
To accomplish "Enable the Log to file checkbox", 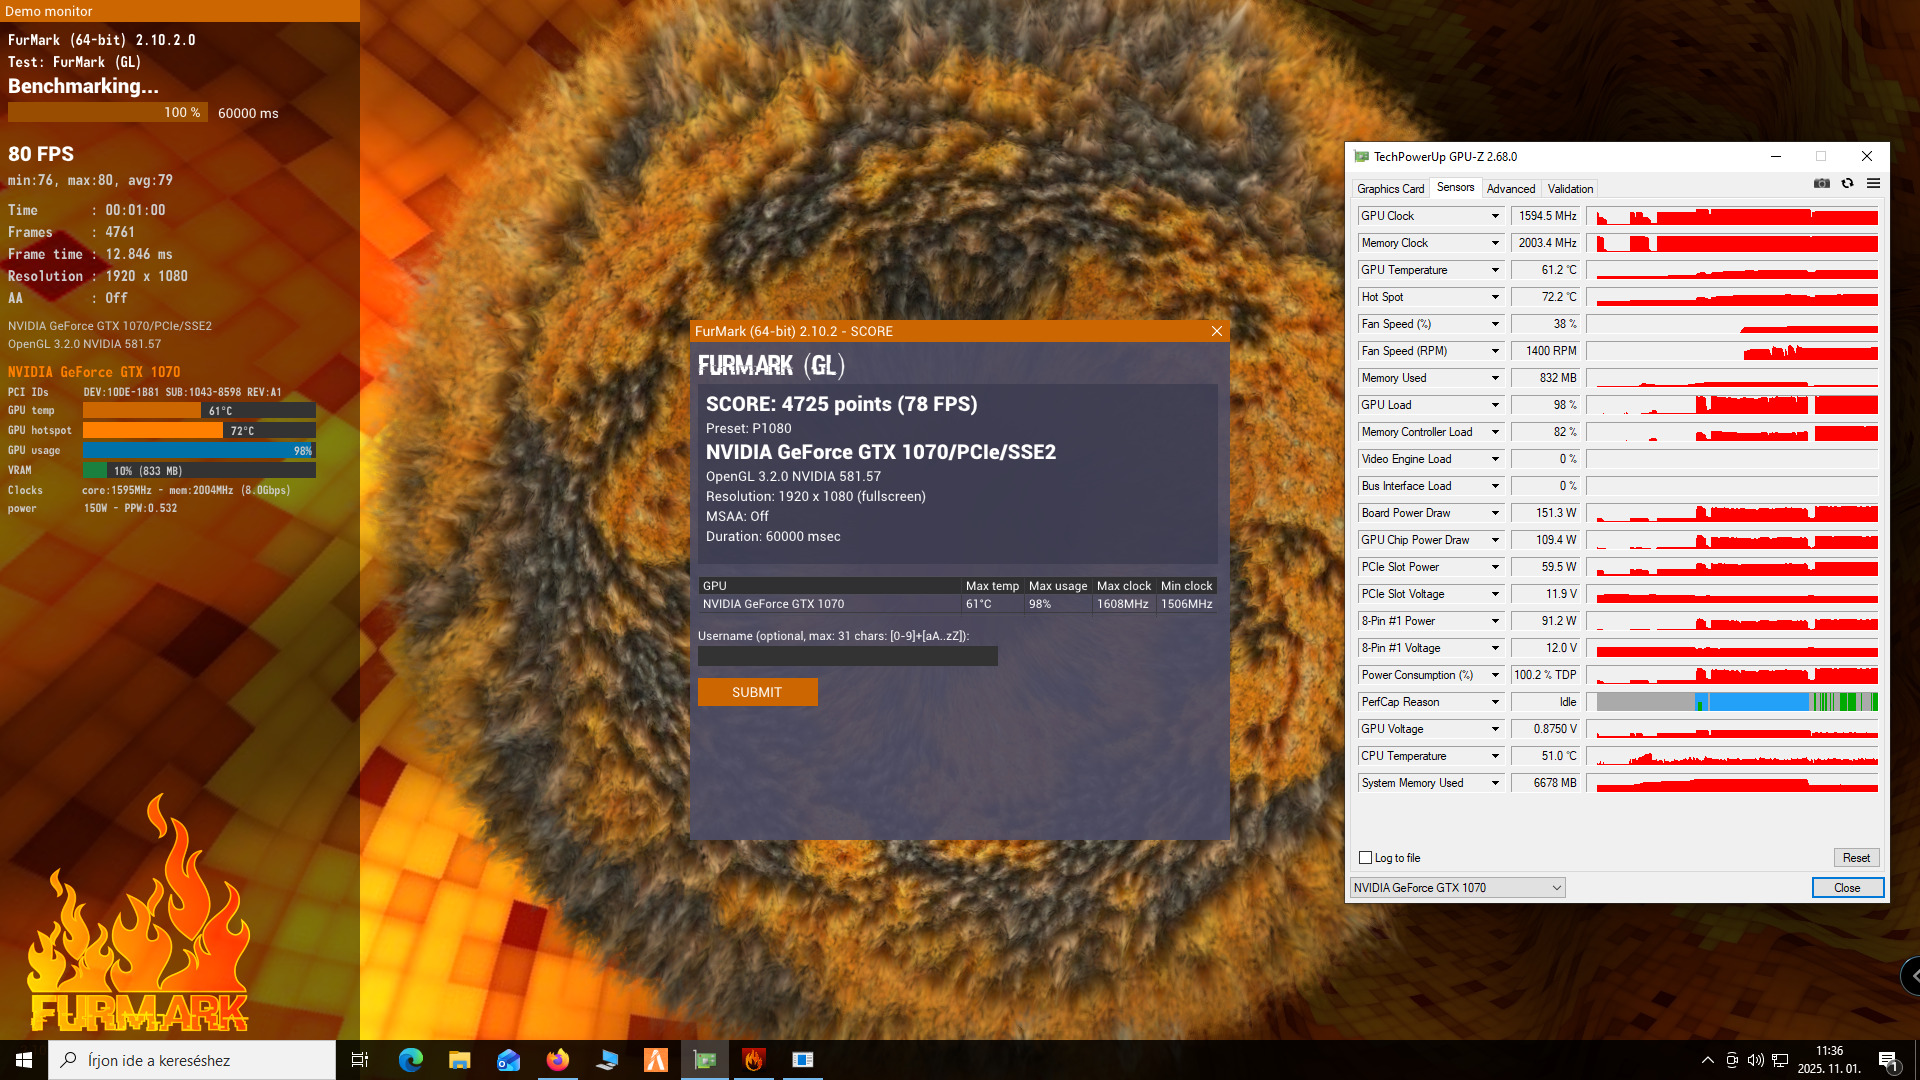I will [x=1365, y=858].
